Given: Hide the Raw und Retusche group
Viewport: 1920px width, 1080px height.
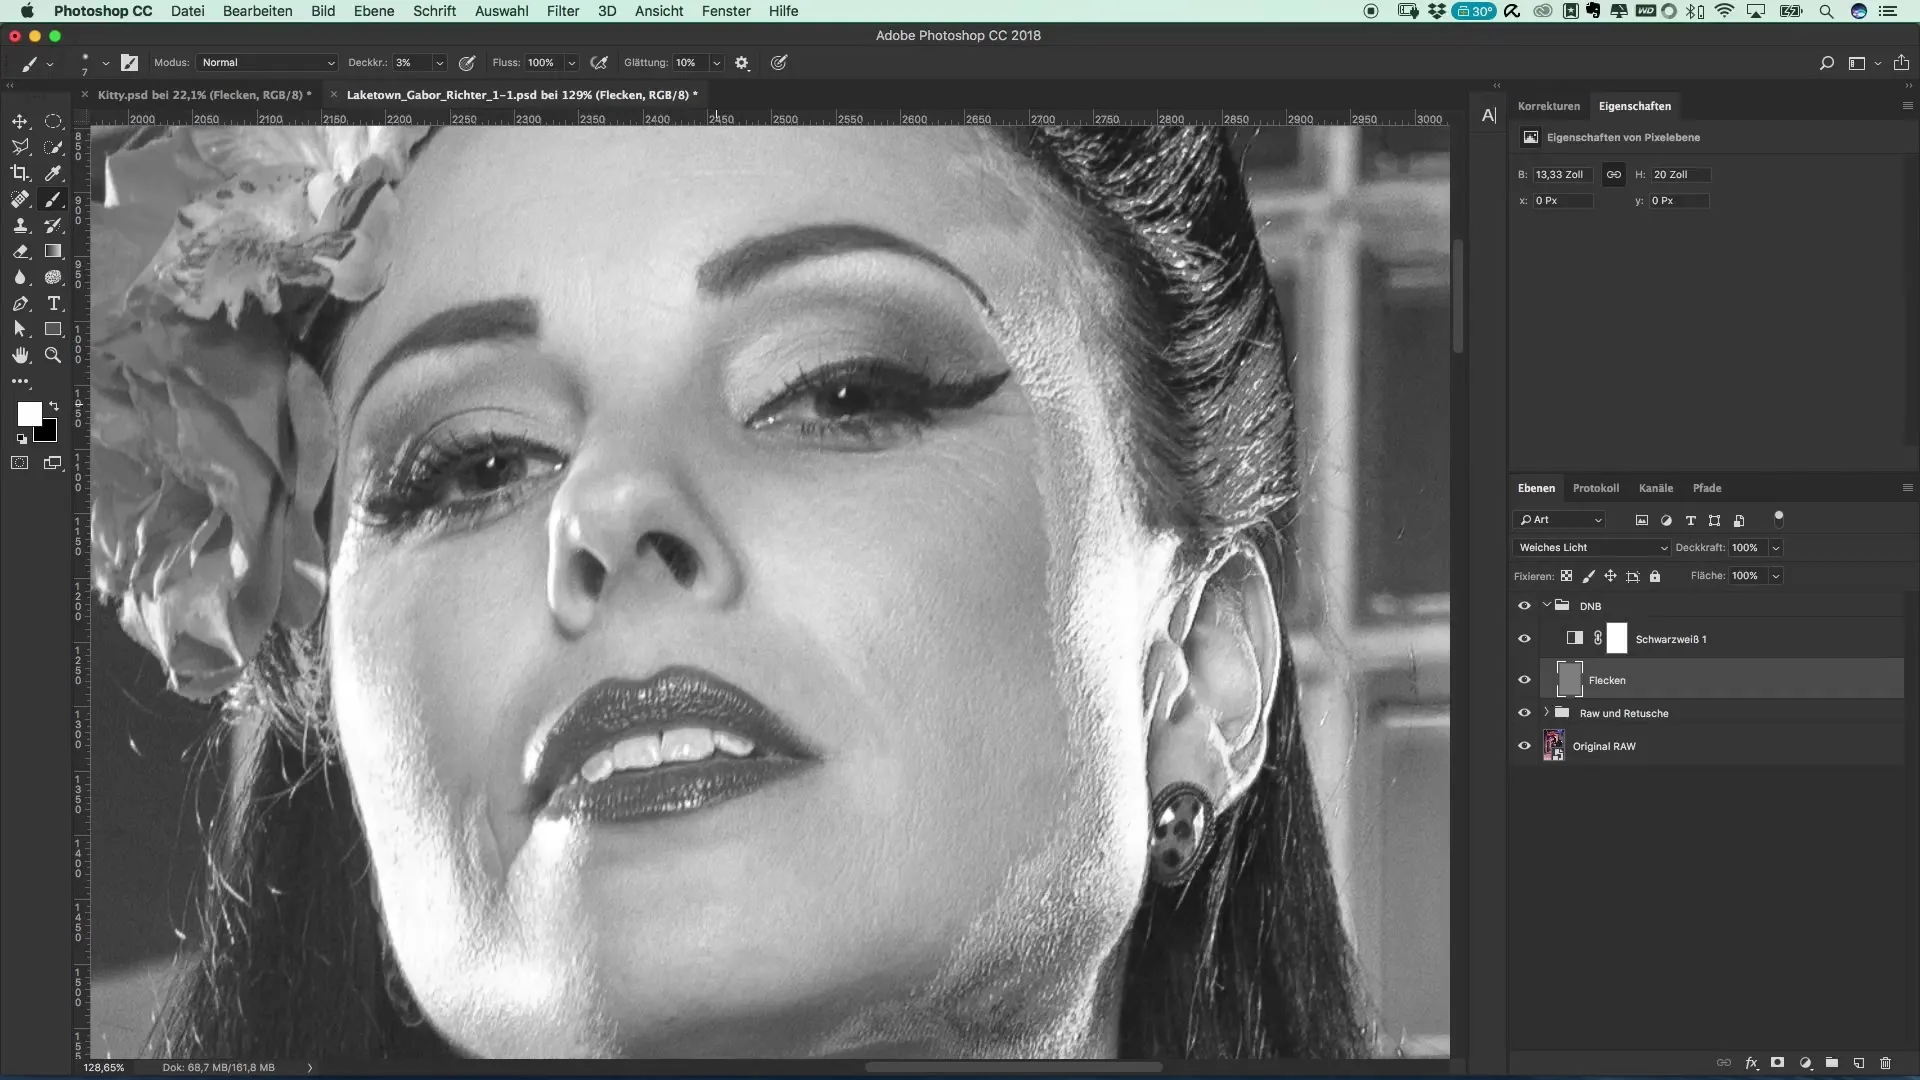Looking at the screenshot, I should pyautogui.click(x=1524, y=713).
